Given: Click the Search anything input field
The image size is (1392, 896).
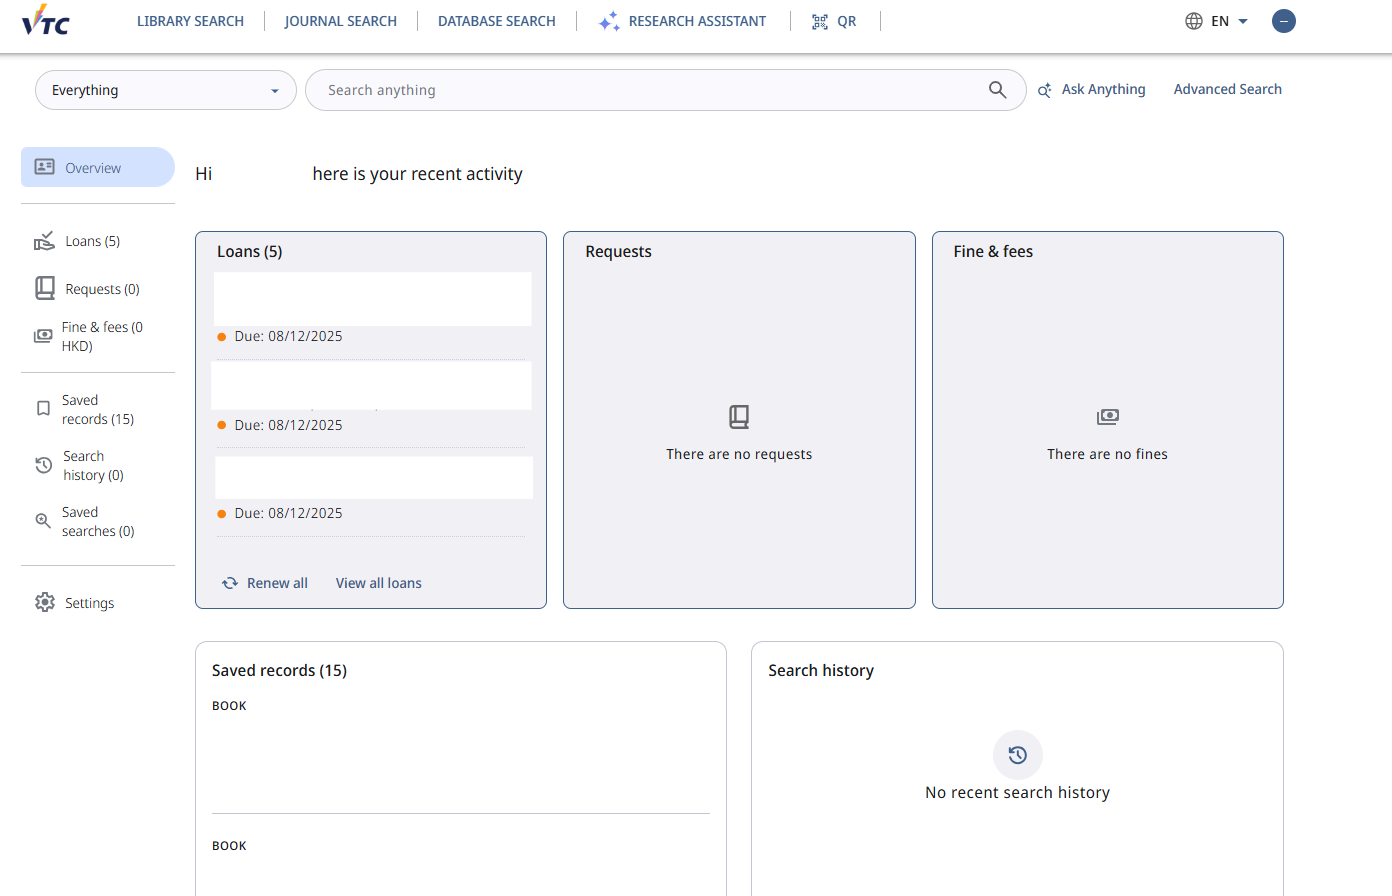Looking at the screenshot, I should point(650,90).
